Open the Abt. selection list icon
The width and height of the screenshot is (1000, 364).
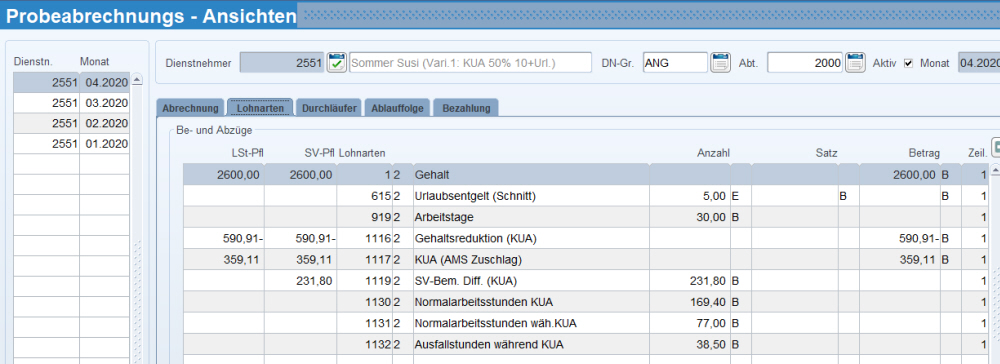point(855,62)
